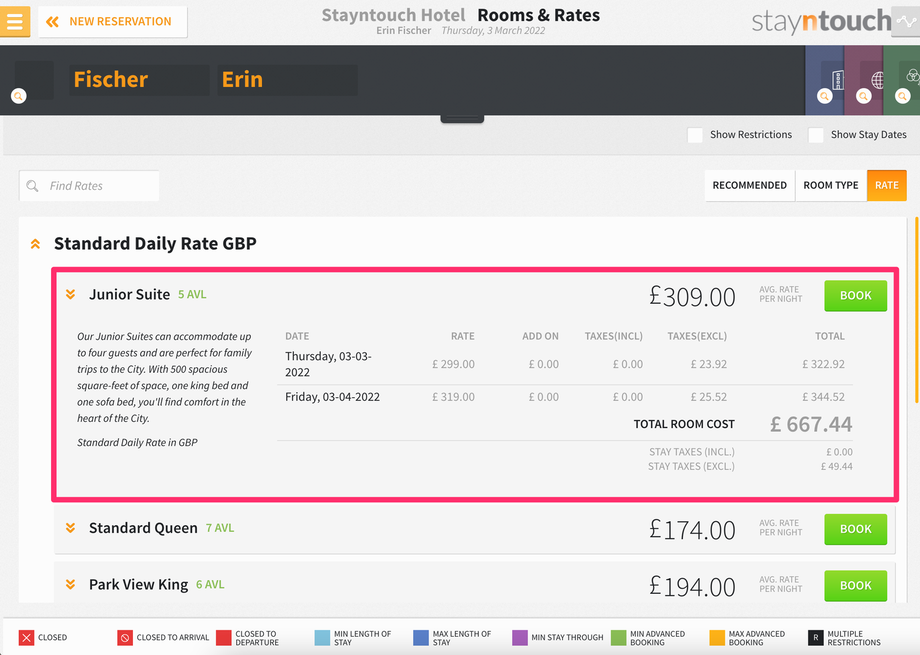This screenshot has height=655, width=920.
Task: Click the 6 AVL availability label
Action: (210, 585)
